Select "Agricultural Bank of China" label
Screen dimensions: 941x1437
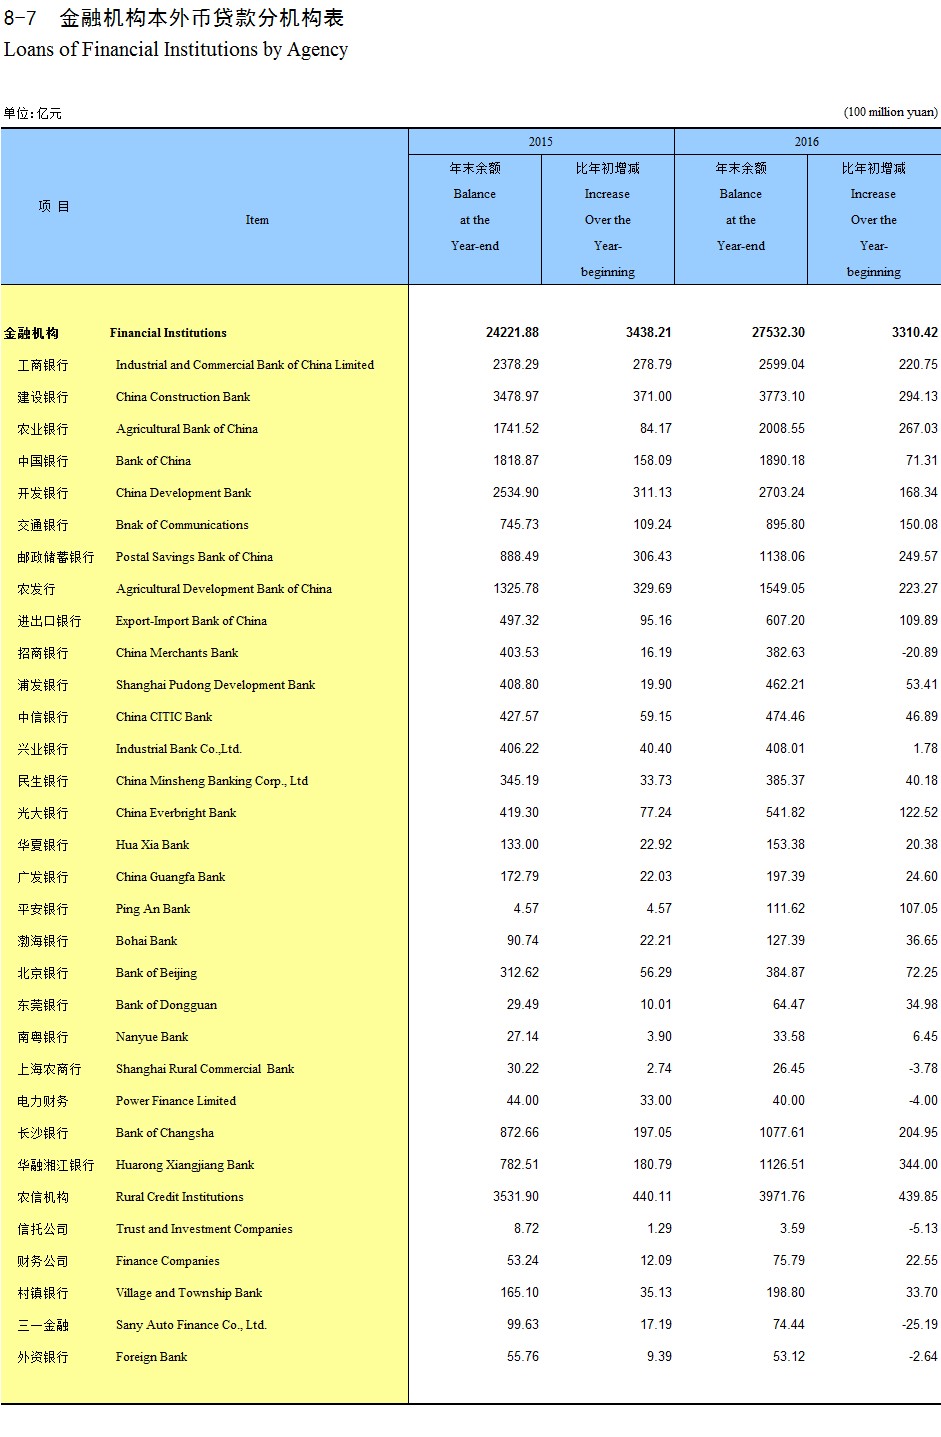187,429
